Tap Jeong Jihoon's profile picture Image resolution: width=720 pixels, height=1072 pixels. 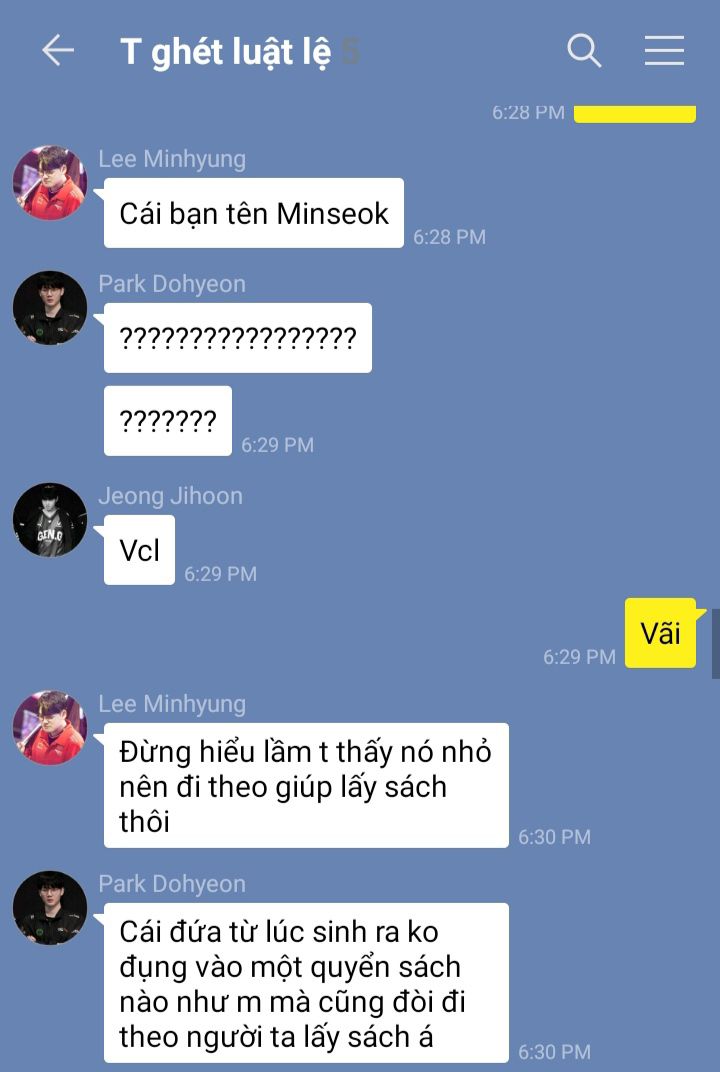point(50,520)
